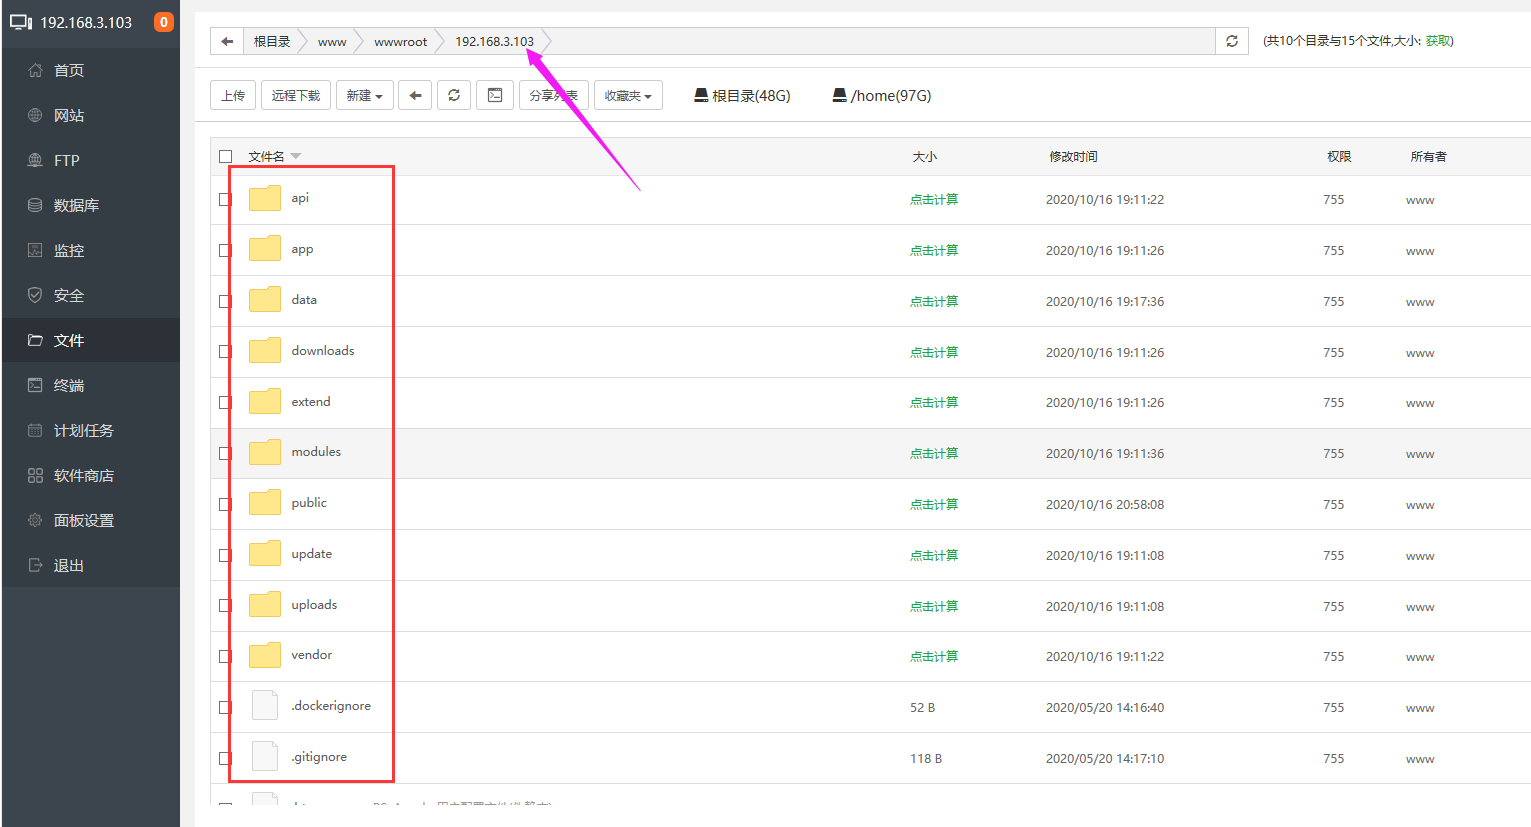Open the toolbar terminal icon button
This screenshot has height=827, width=1531.
click(x=495, y=95)
